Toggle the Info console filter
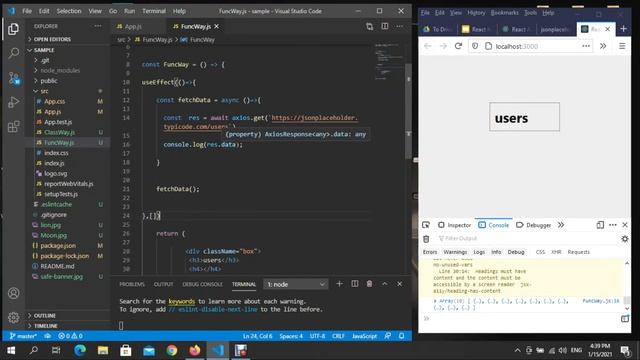Viewport: 640px width, 360px height. tap(496, 252)
